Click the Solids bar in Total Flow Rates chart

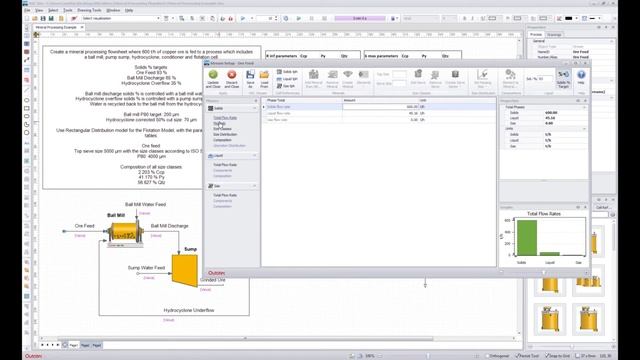point(527,238)
